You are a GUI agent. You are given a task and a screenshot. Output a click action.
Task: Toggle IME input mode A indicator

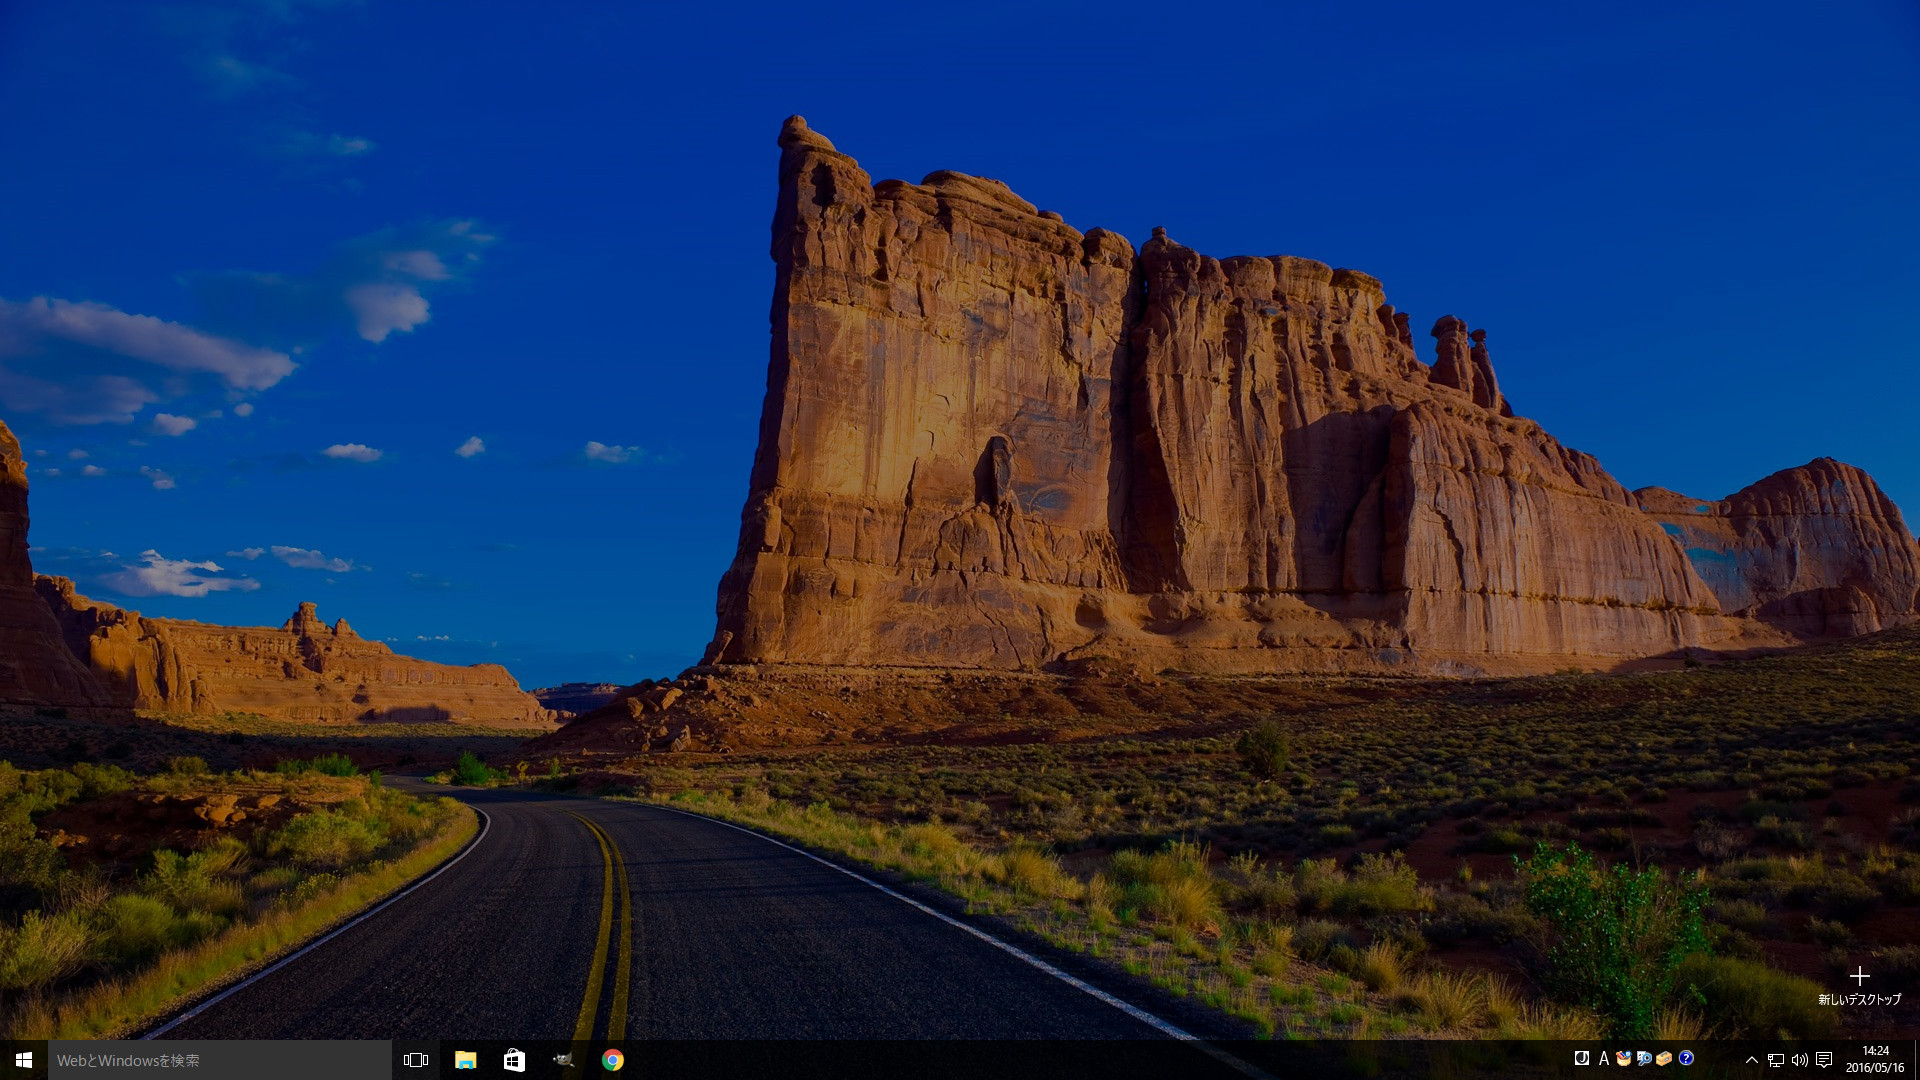[x=1604, y=1058]
